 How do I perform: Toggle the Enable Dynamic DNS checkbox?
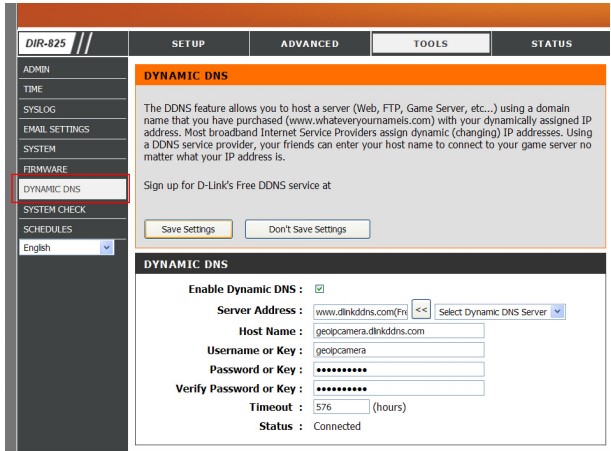(319, 289)
